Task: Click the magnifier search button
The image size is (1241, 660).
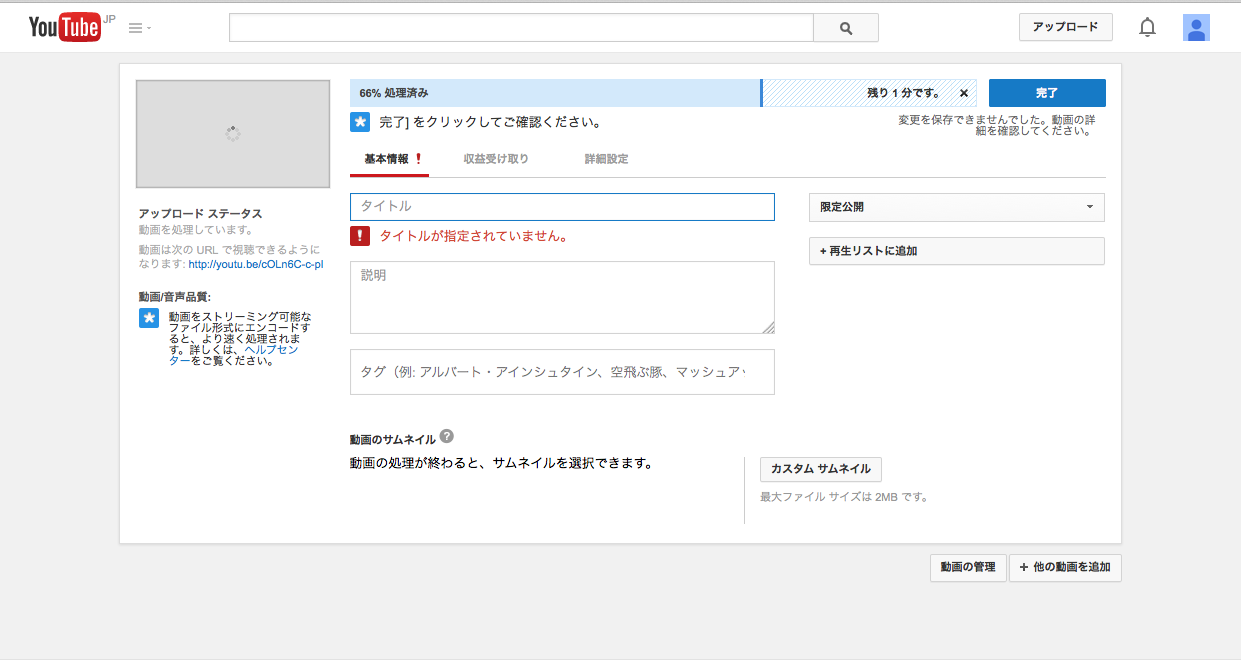Action: pyautogui.click(x=846, y=28)
